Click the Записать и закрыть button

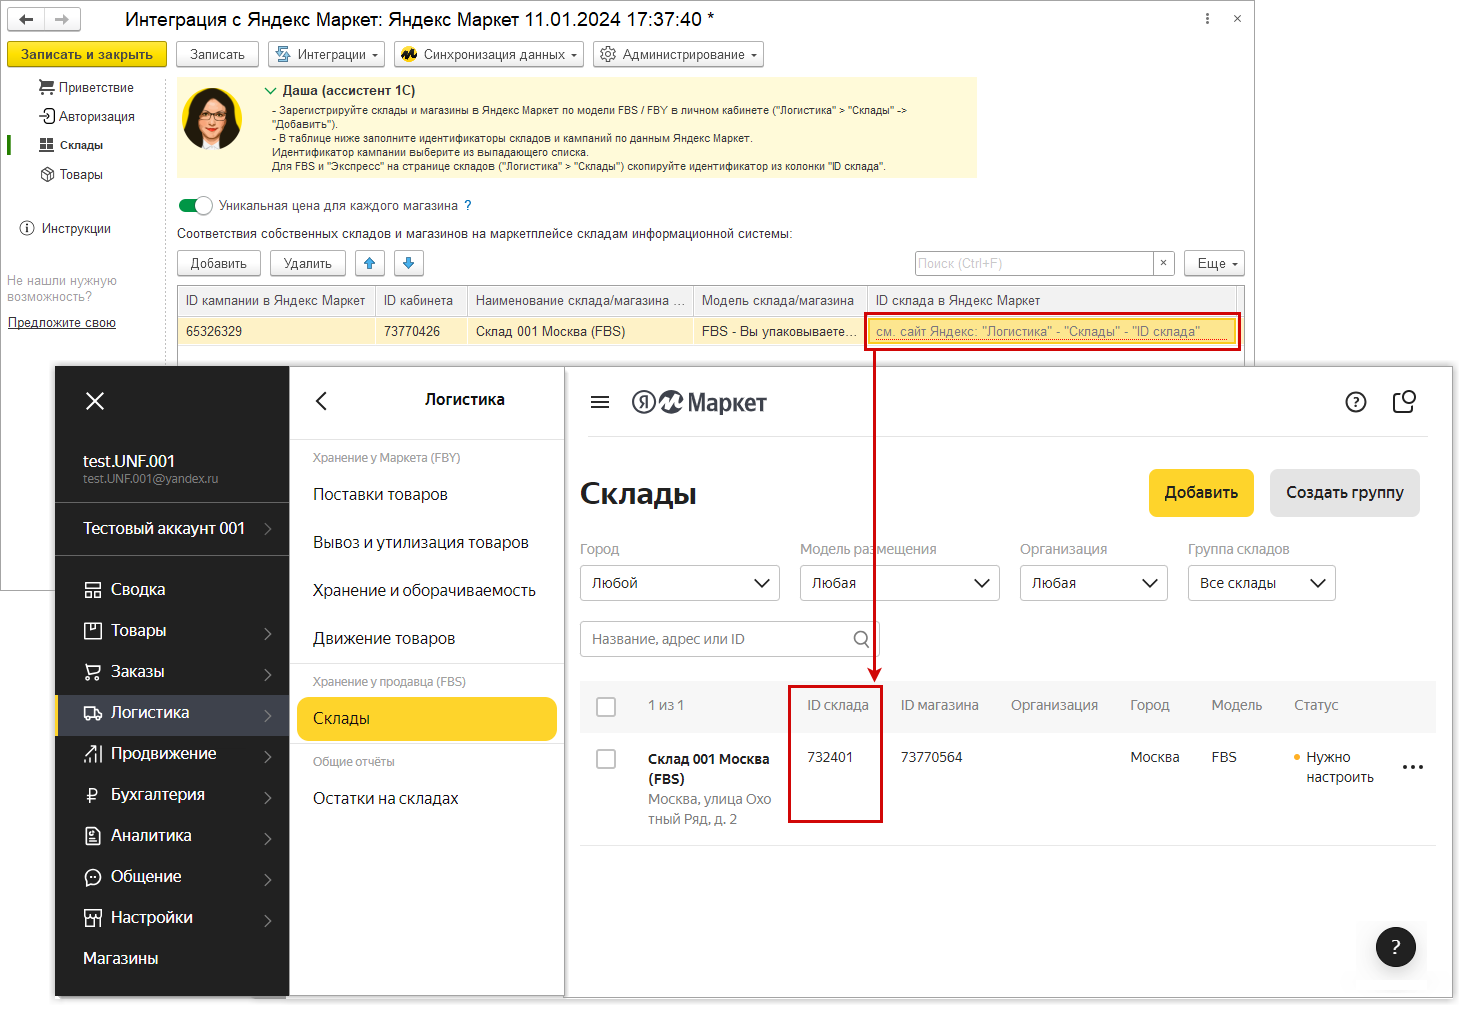(87, 54)
